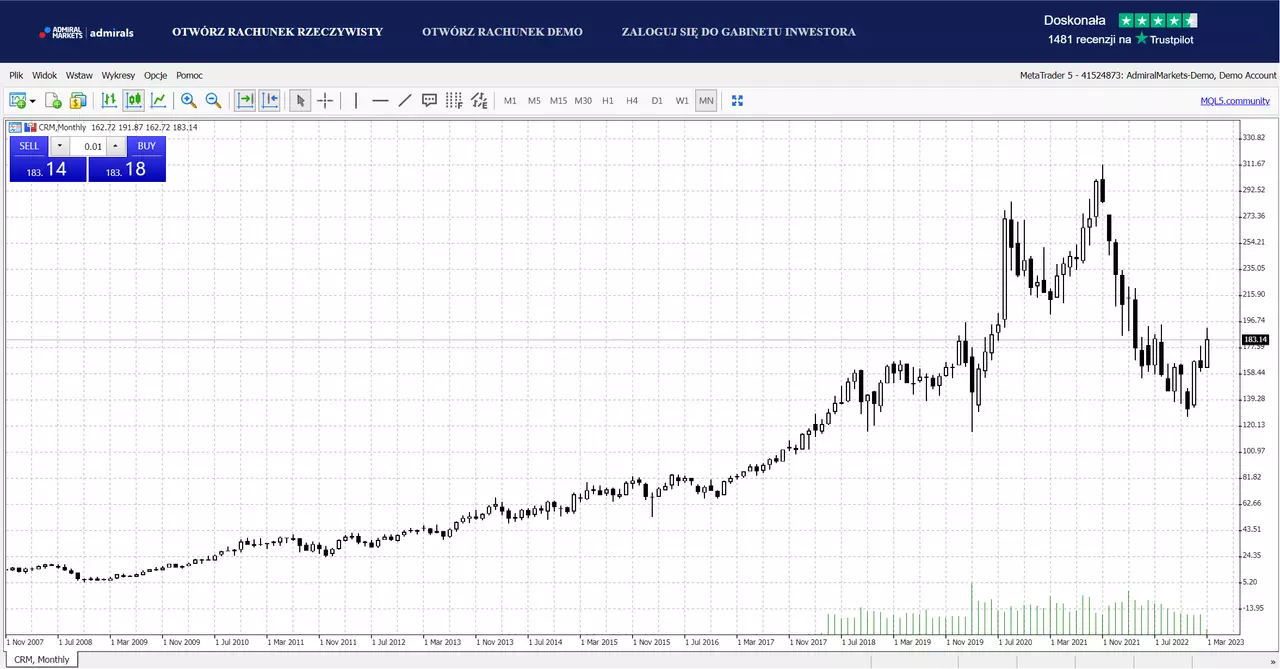Screen dimensions: 1280x669
Task: Visit the MQL5.community link
Action: pyautogui.click(x=1235, y=101)
